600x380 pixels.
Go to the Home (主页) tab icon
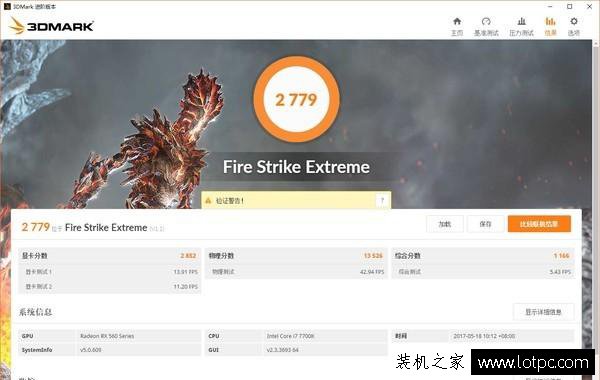tap(457, 21)
